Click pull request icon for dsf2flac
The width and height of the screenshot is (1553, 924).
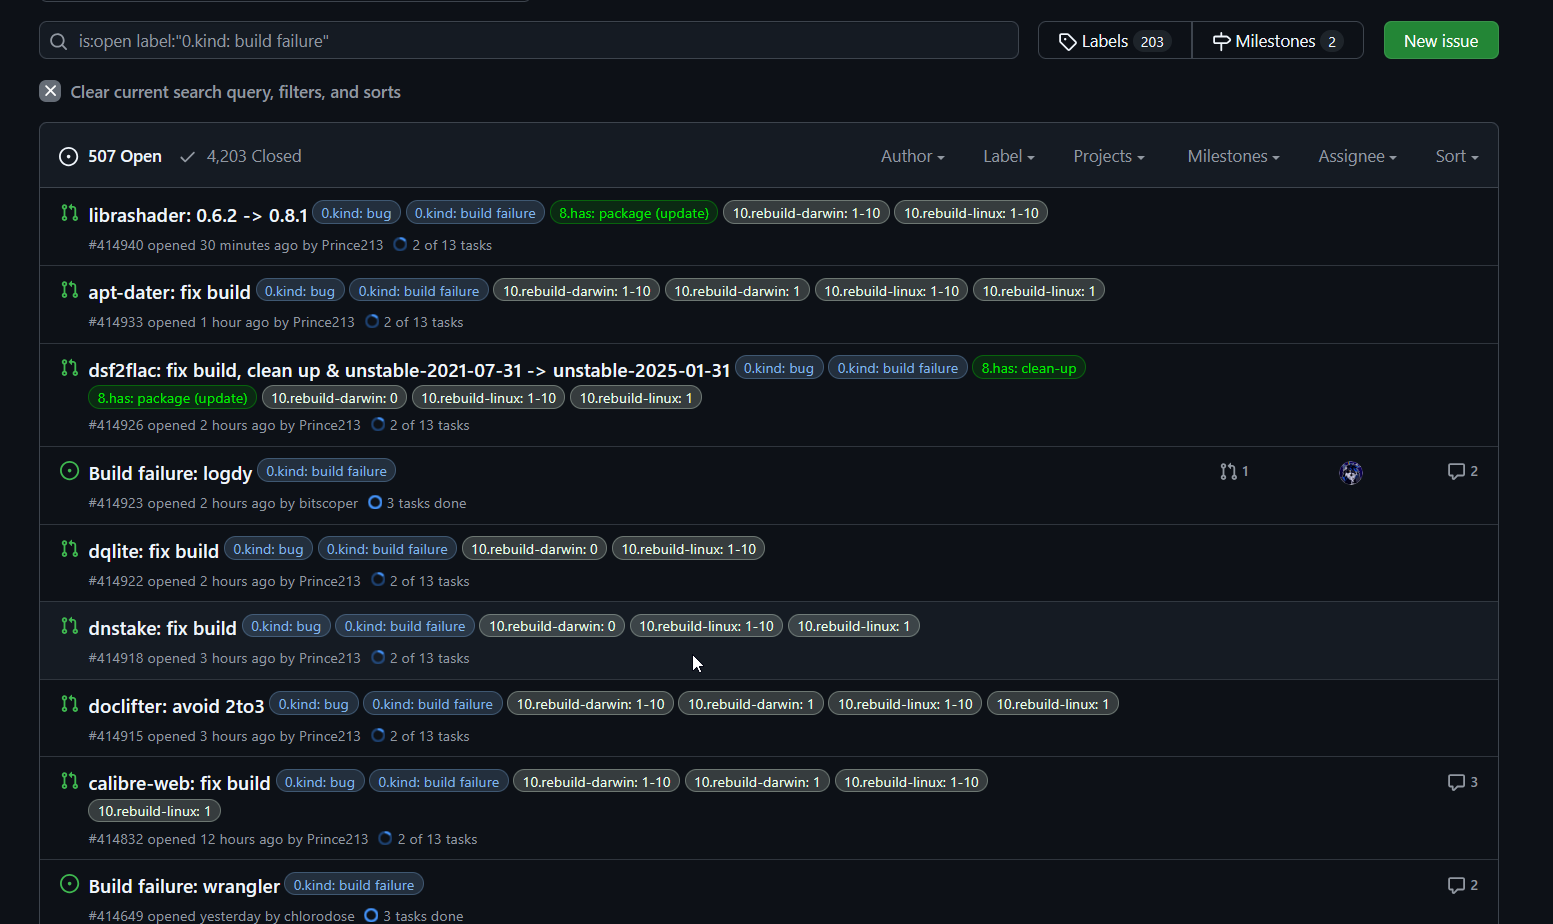pos(69,367)
